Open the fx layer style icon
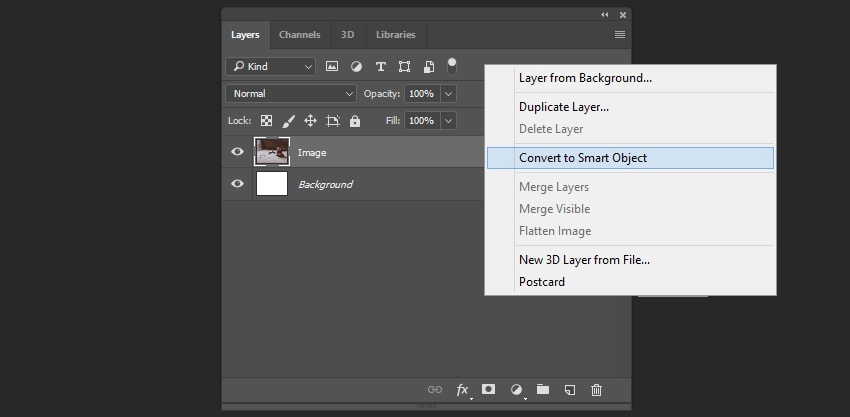The height and width of the screenshot is (417, 850). click(x=463, y=390)
